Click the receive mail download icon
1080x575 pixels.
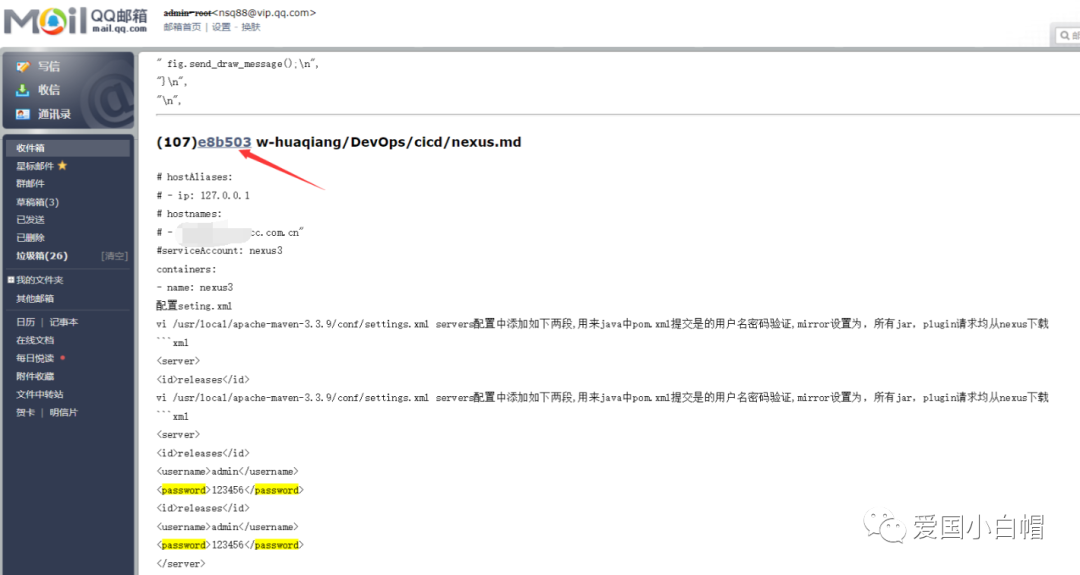[23, 90]
